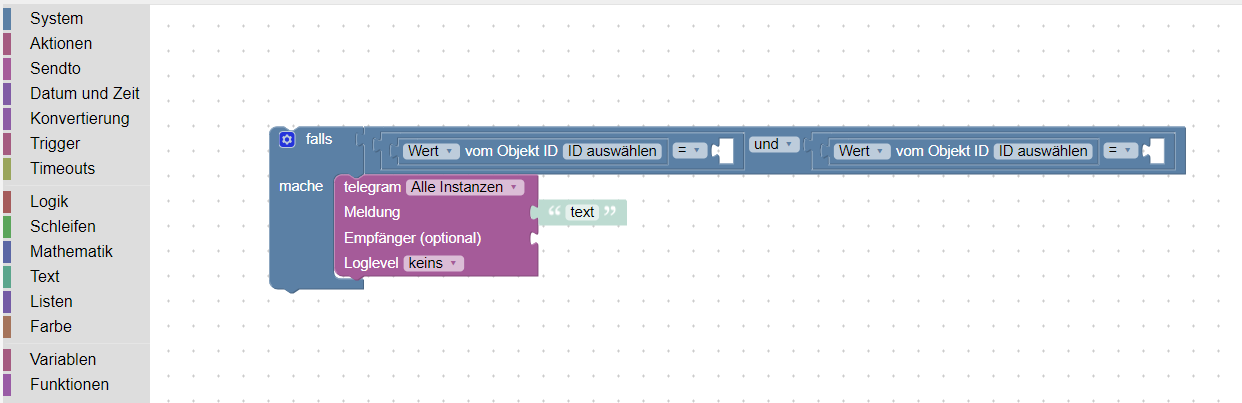This screenshot has width=1242, height=403.
Task: Select the first ID auswählen object field
Action: click(612, 151)
